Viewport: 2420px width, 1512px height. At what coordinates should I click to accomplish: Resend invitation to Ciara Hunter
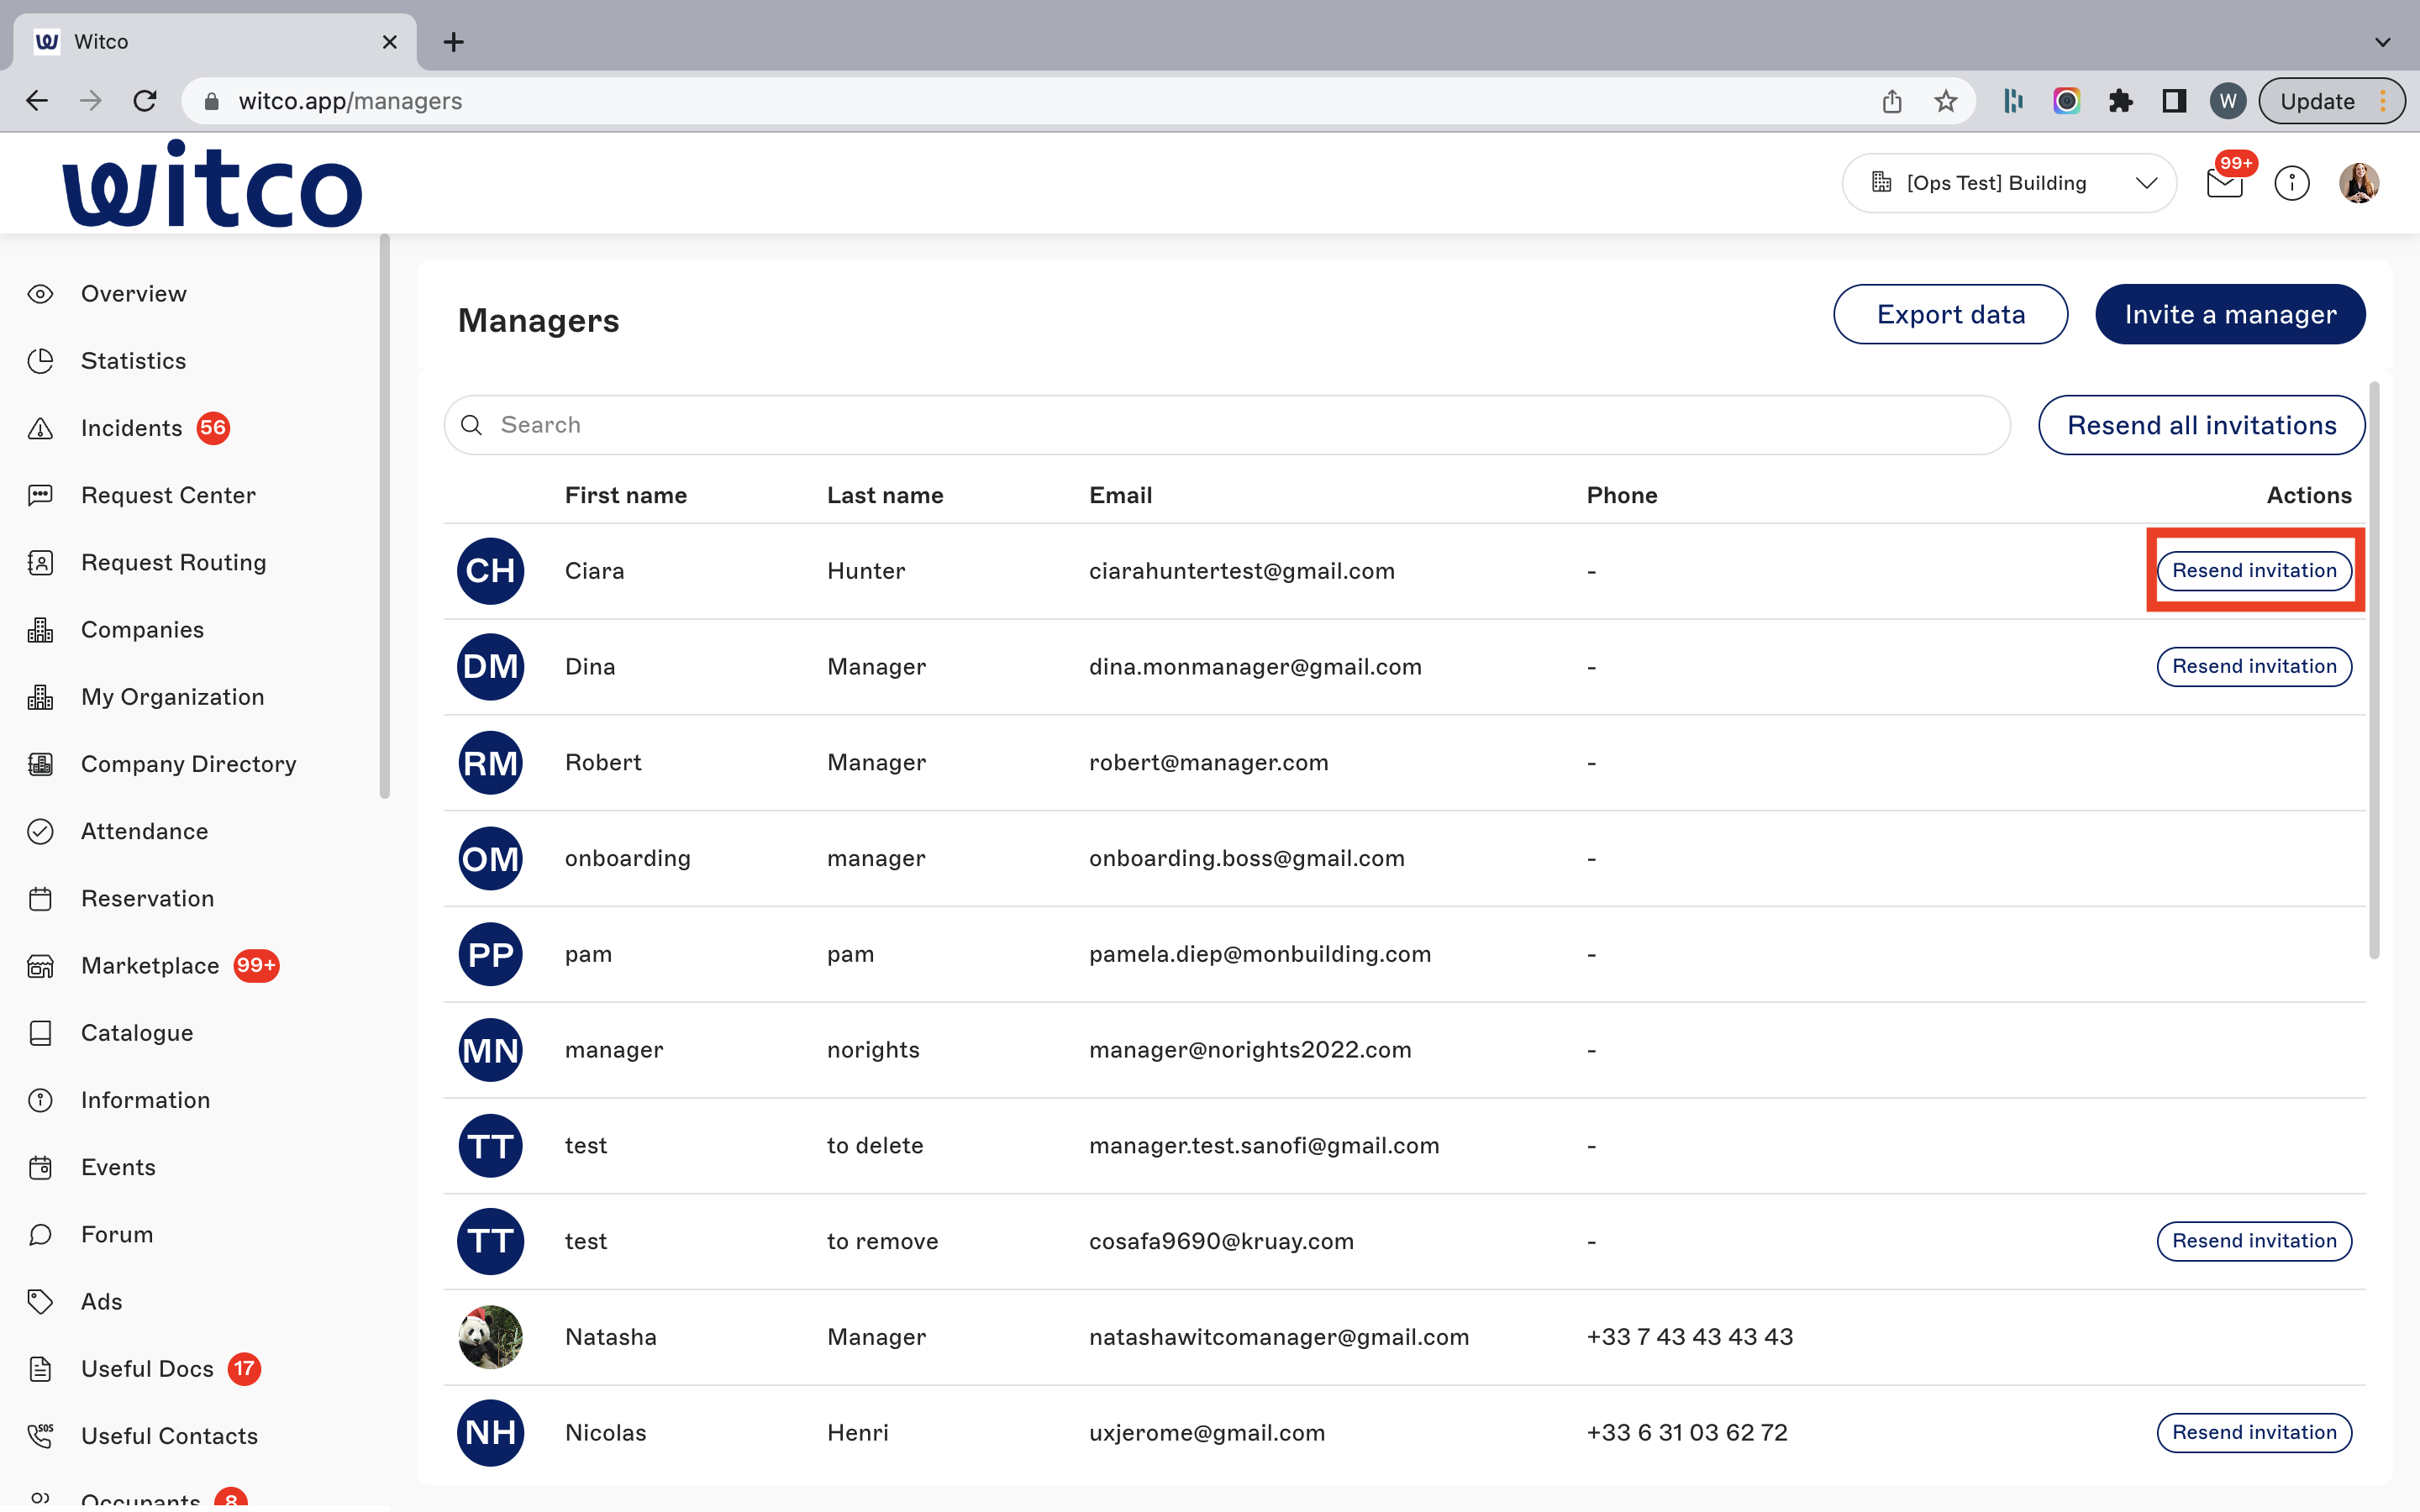coord(2254,570)
